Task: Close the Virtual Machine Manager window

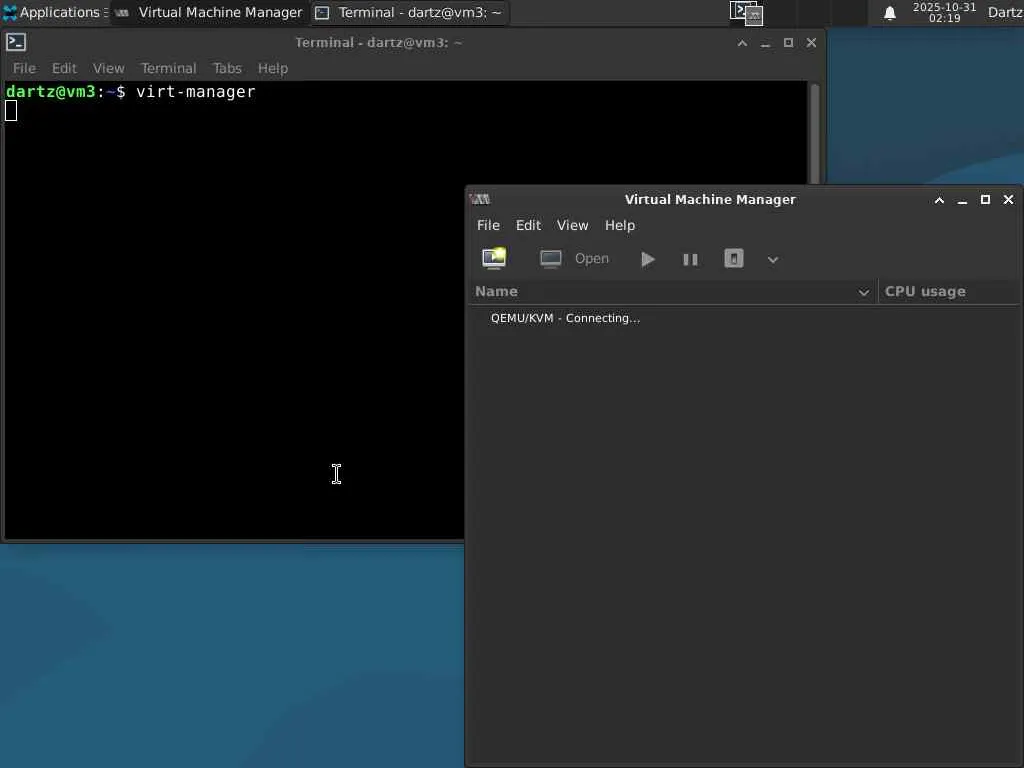Action: (x=1008, y=200)
